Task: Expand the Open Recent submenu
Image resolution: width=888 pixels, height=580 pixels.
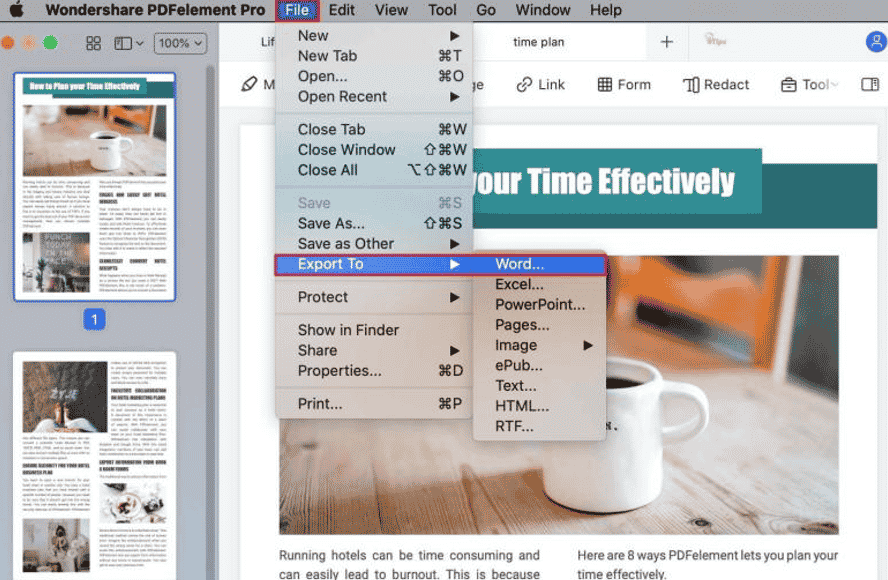Action: point(340,96)
